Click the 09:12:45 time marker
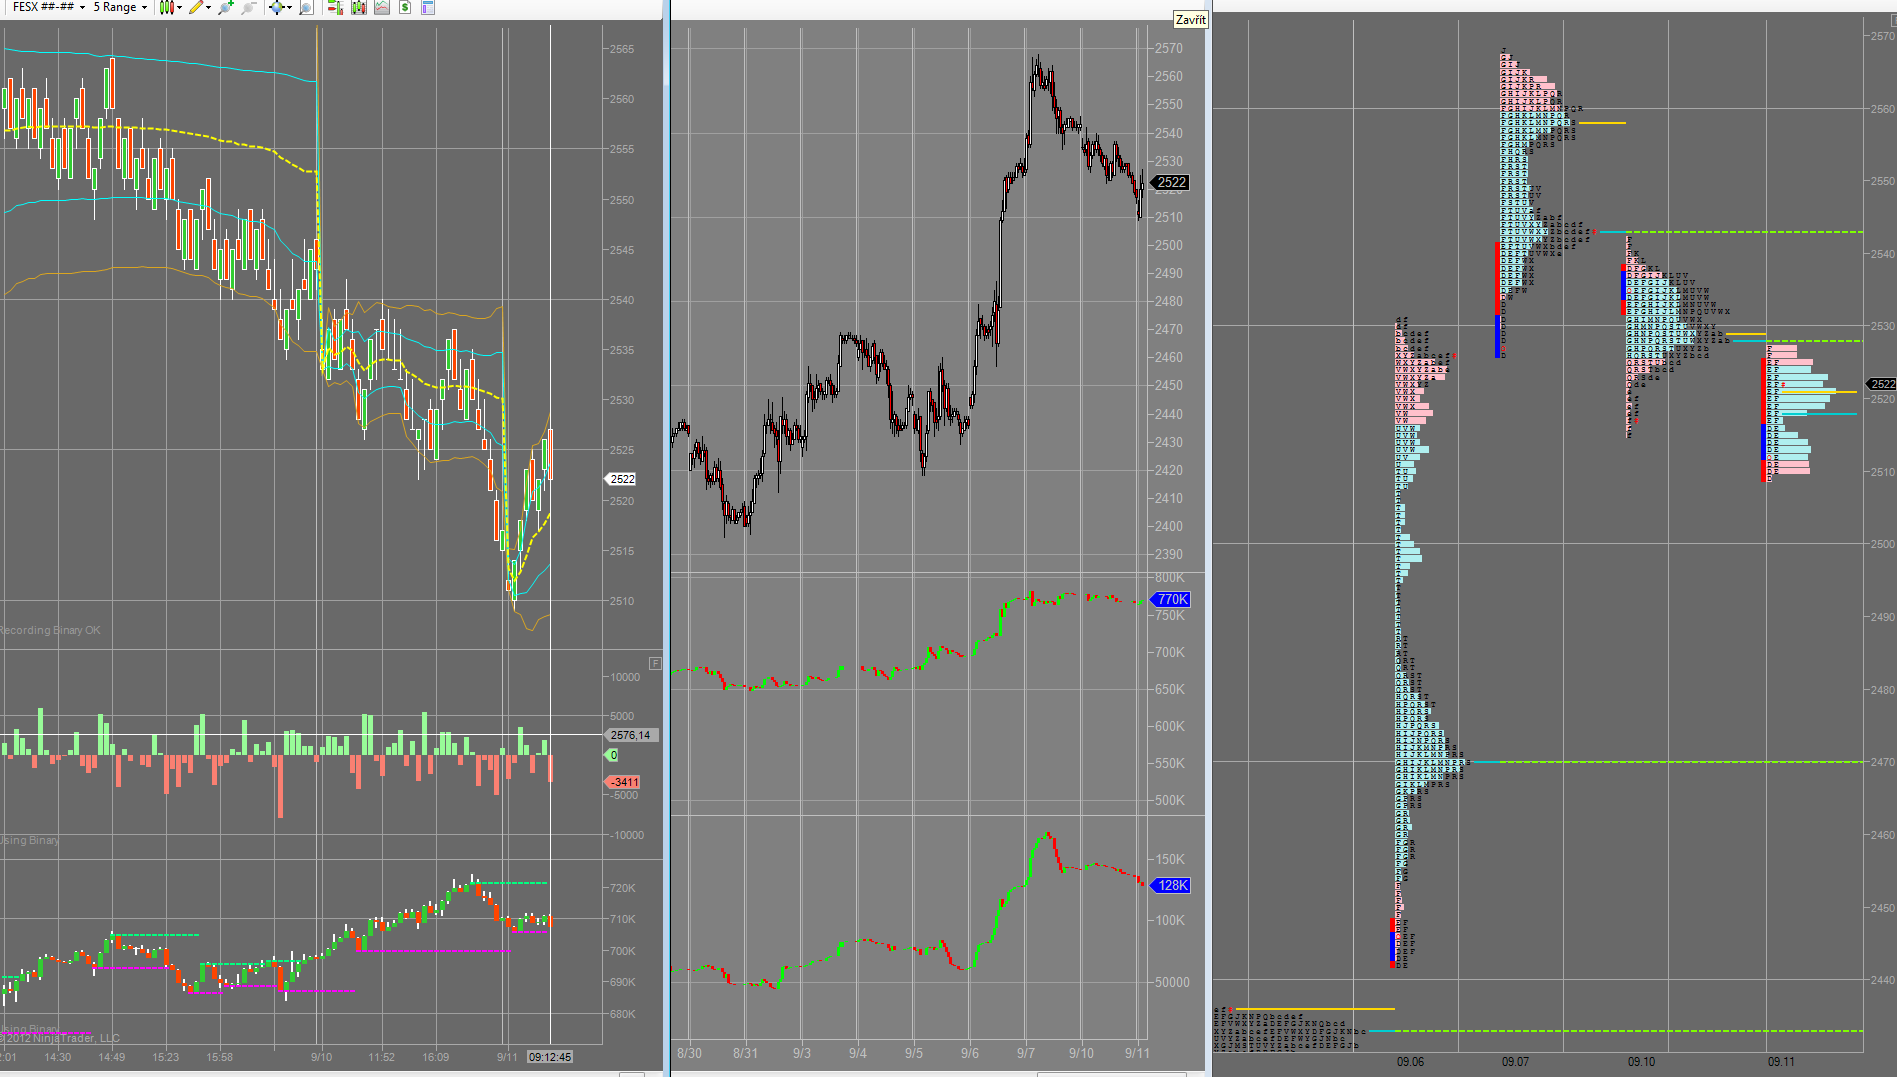Screen dimensions: 1897x1077 point(550,1057)
